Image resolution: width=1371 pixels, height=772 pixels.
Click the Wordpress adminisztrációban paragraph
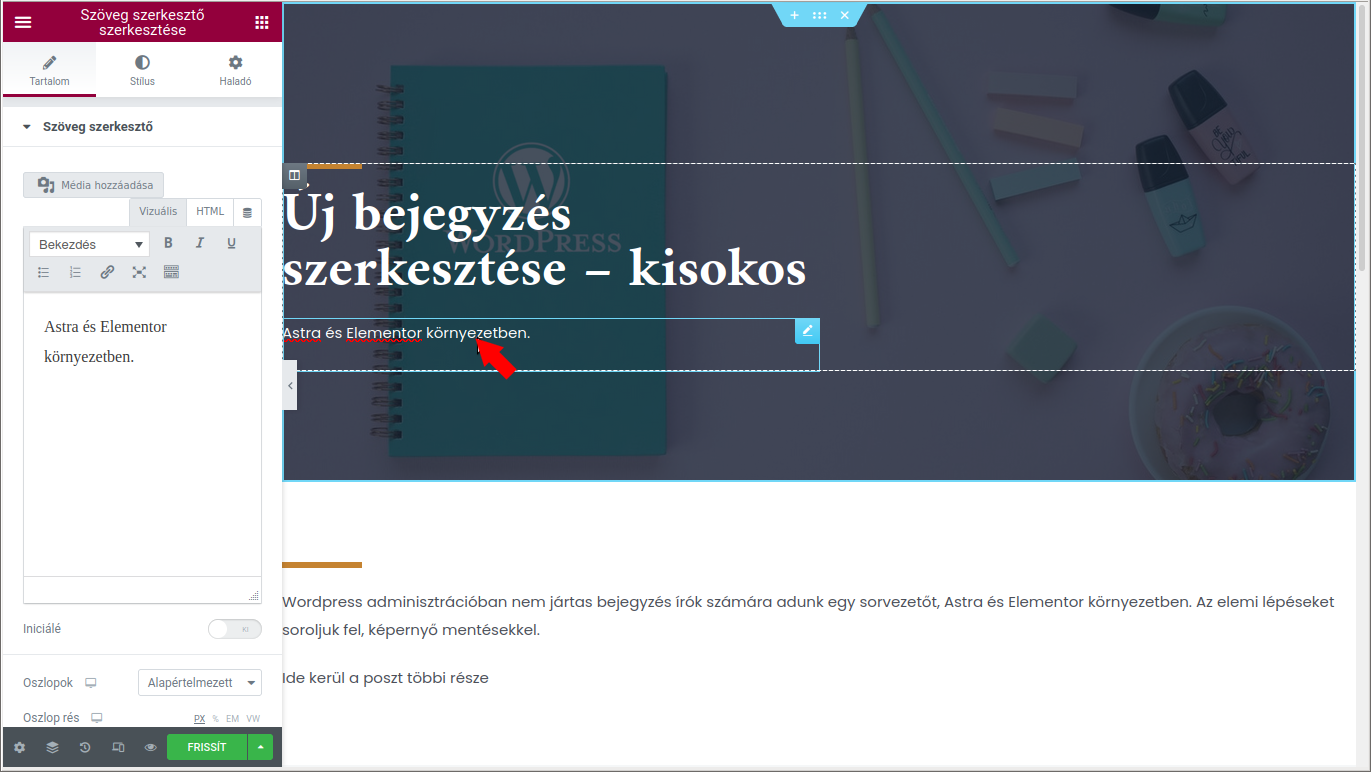tap(808, 616)
